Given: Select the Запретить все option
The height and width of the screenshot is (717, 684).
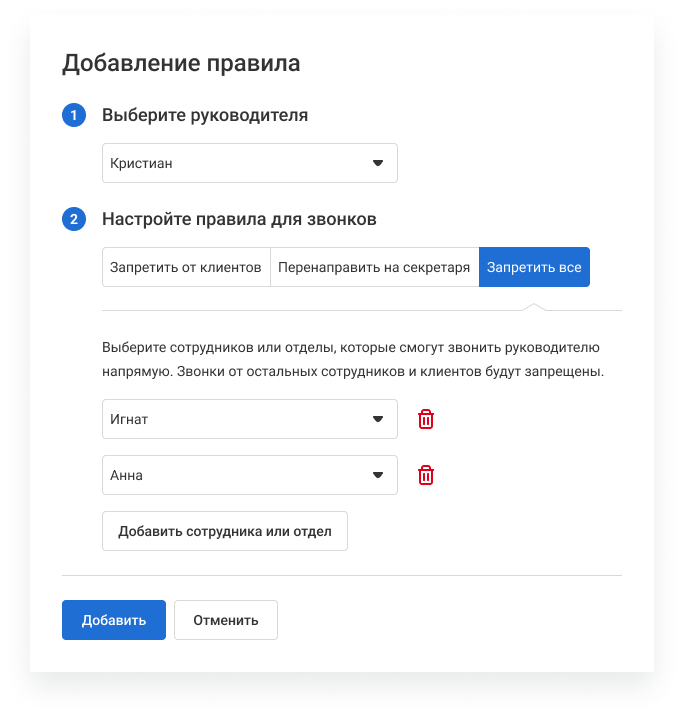Looking at the screenshot, I should coord(534,267).
